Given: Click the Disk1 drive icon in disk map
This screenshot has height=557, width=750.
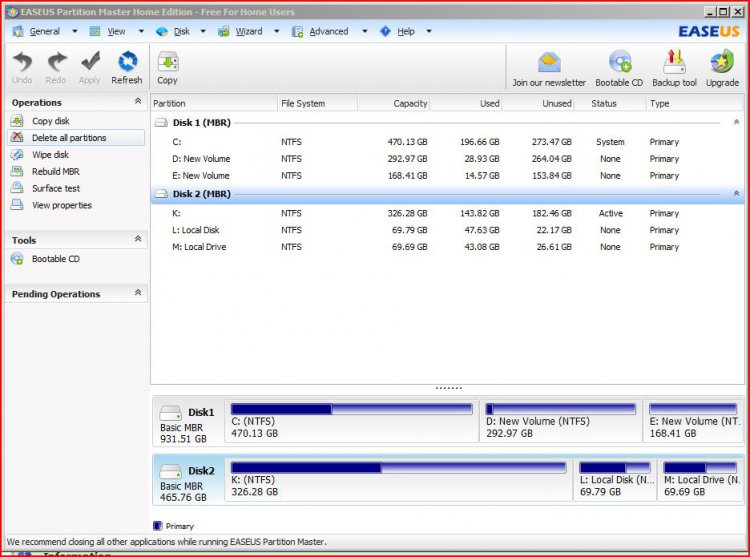Looking at the screenshot, I should (x=170, y=412).
